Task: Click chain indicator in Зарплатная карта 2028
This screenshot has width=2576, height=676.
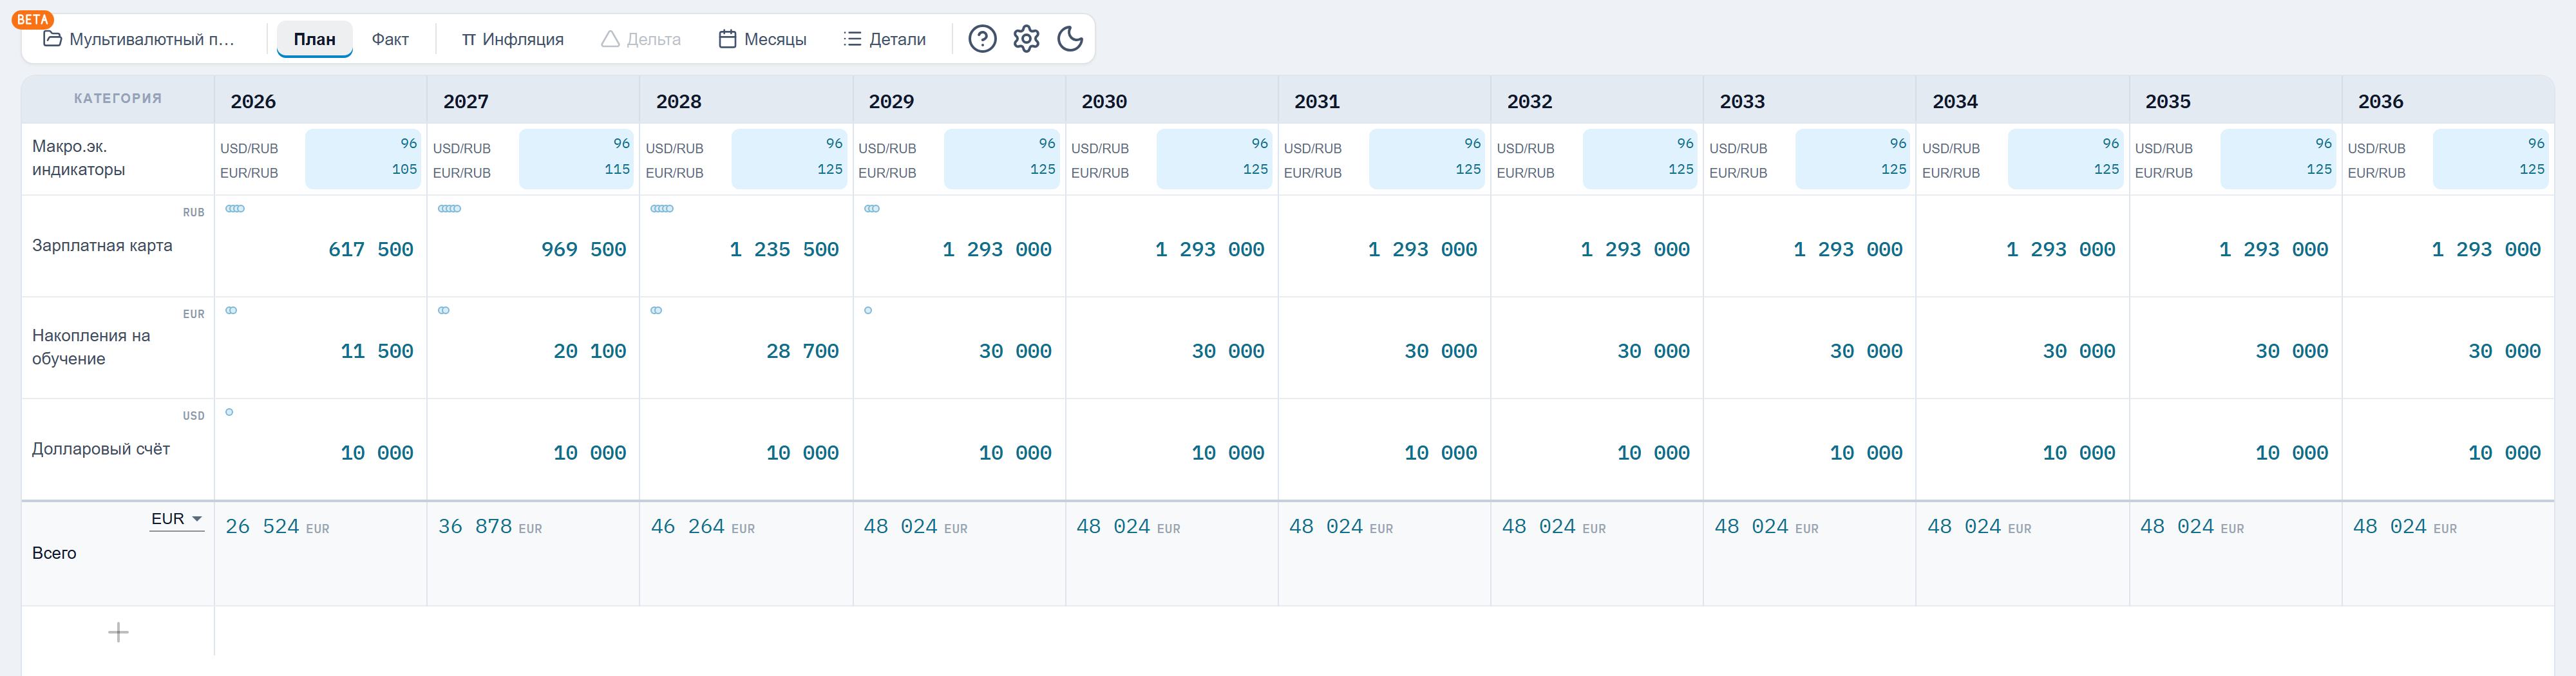Action: [662, 209]
